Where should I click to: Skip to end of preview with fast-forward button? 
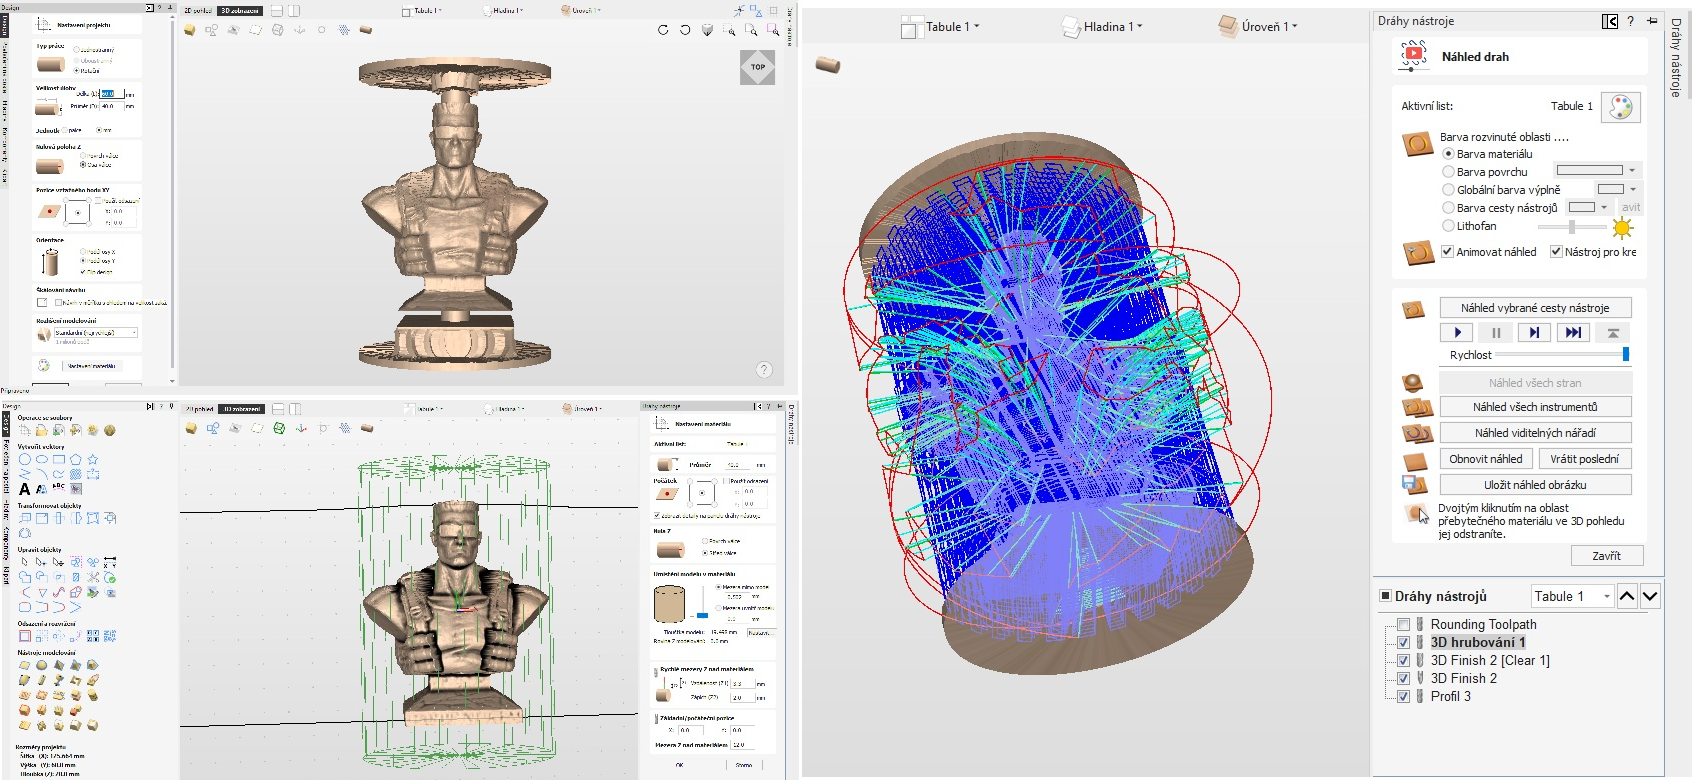click(1573, 333)
